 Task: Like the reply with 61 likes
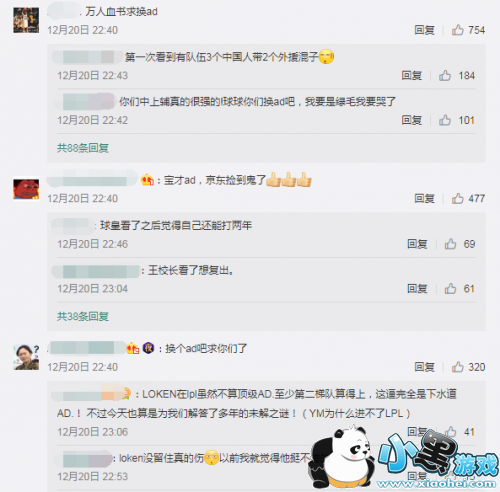(450, 288)
